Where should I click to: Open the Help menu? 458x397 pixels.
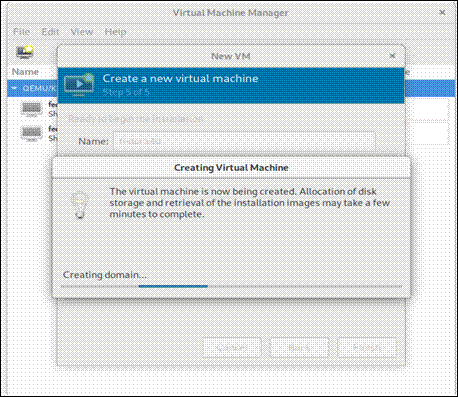[x=115, y=32]
